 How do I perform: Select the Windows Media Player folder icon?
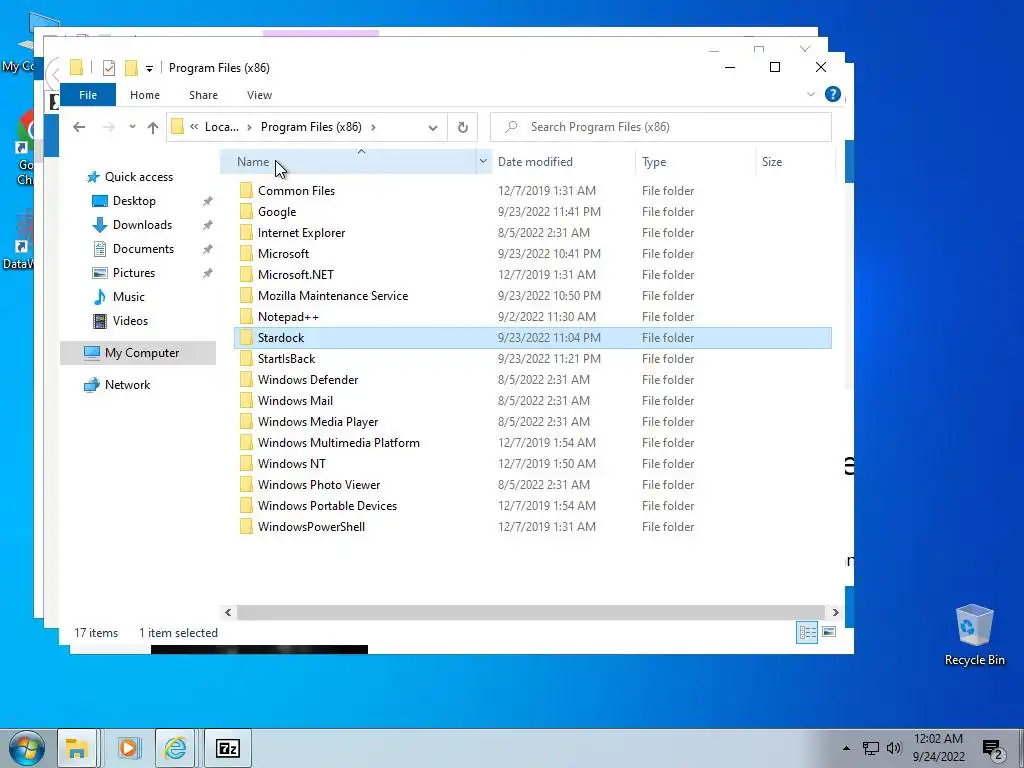(x=246, y=422)
